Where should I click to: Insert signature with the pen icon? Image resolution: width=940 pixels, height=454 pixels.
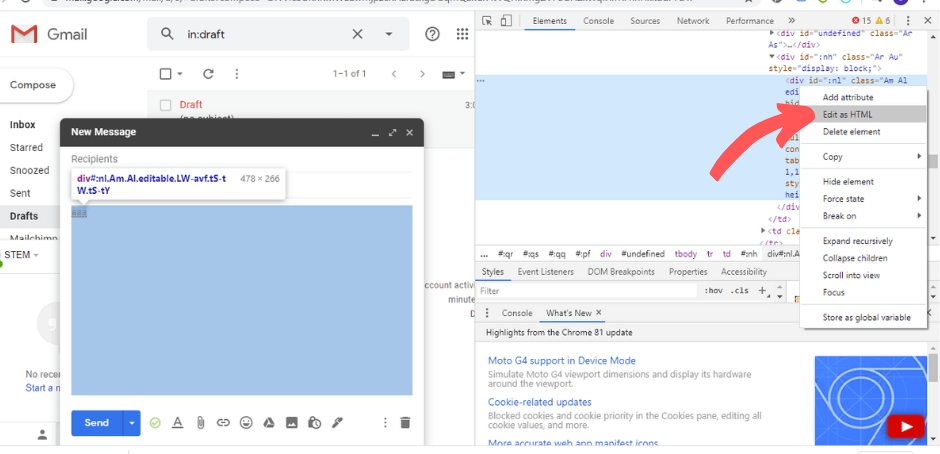[337, 423]
